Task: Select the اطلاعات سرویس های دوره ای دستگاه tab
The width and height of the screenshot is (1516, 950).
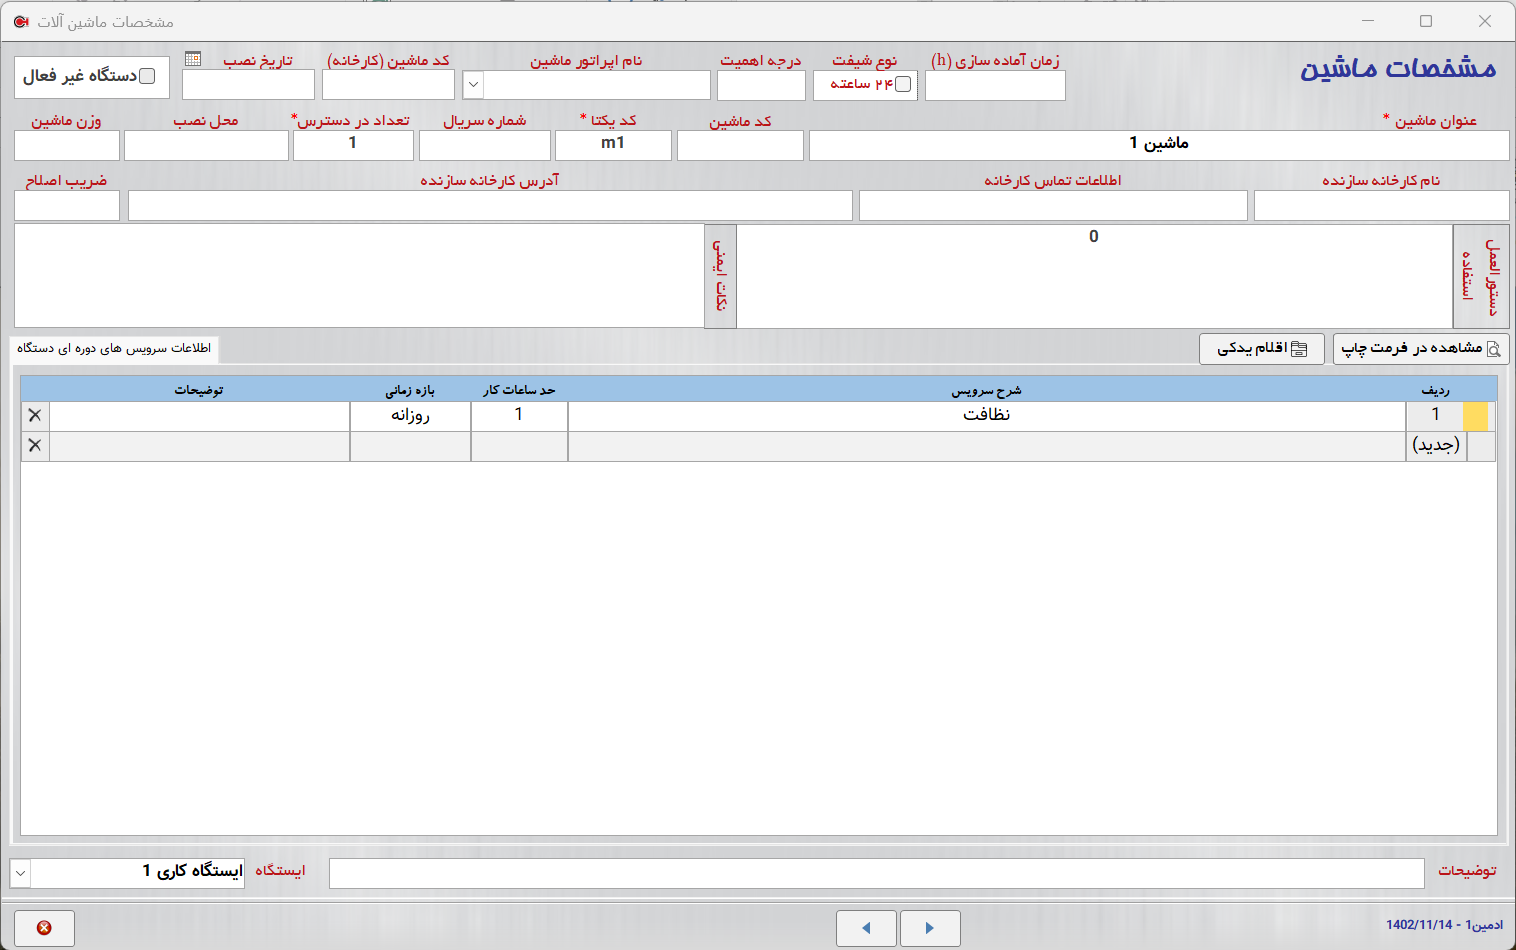Action: 114,348
